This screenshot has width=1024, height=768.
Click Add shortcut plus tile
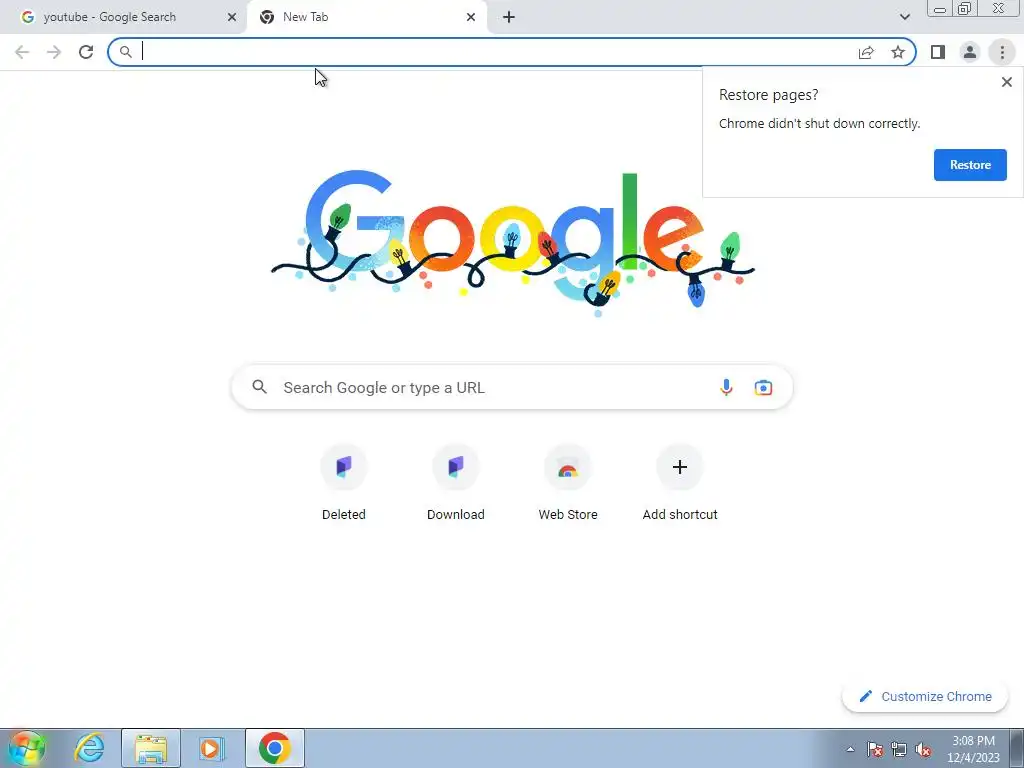point(680,483)
